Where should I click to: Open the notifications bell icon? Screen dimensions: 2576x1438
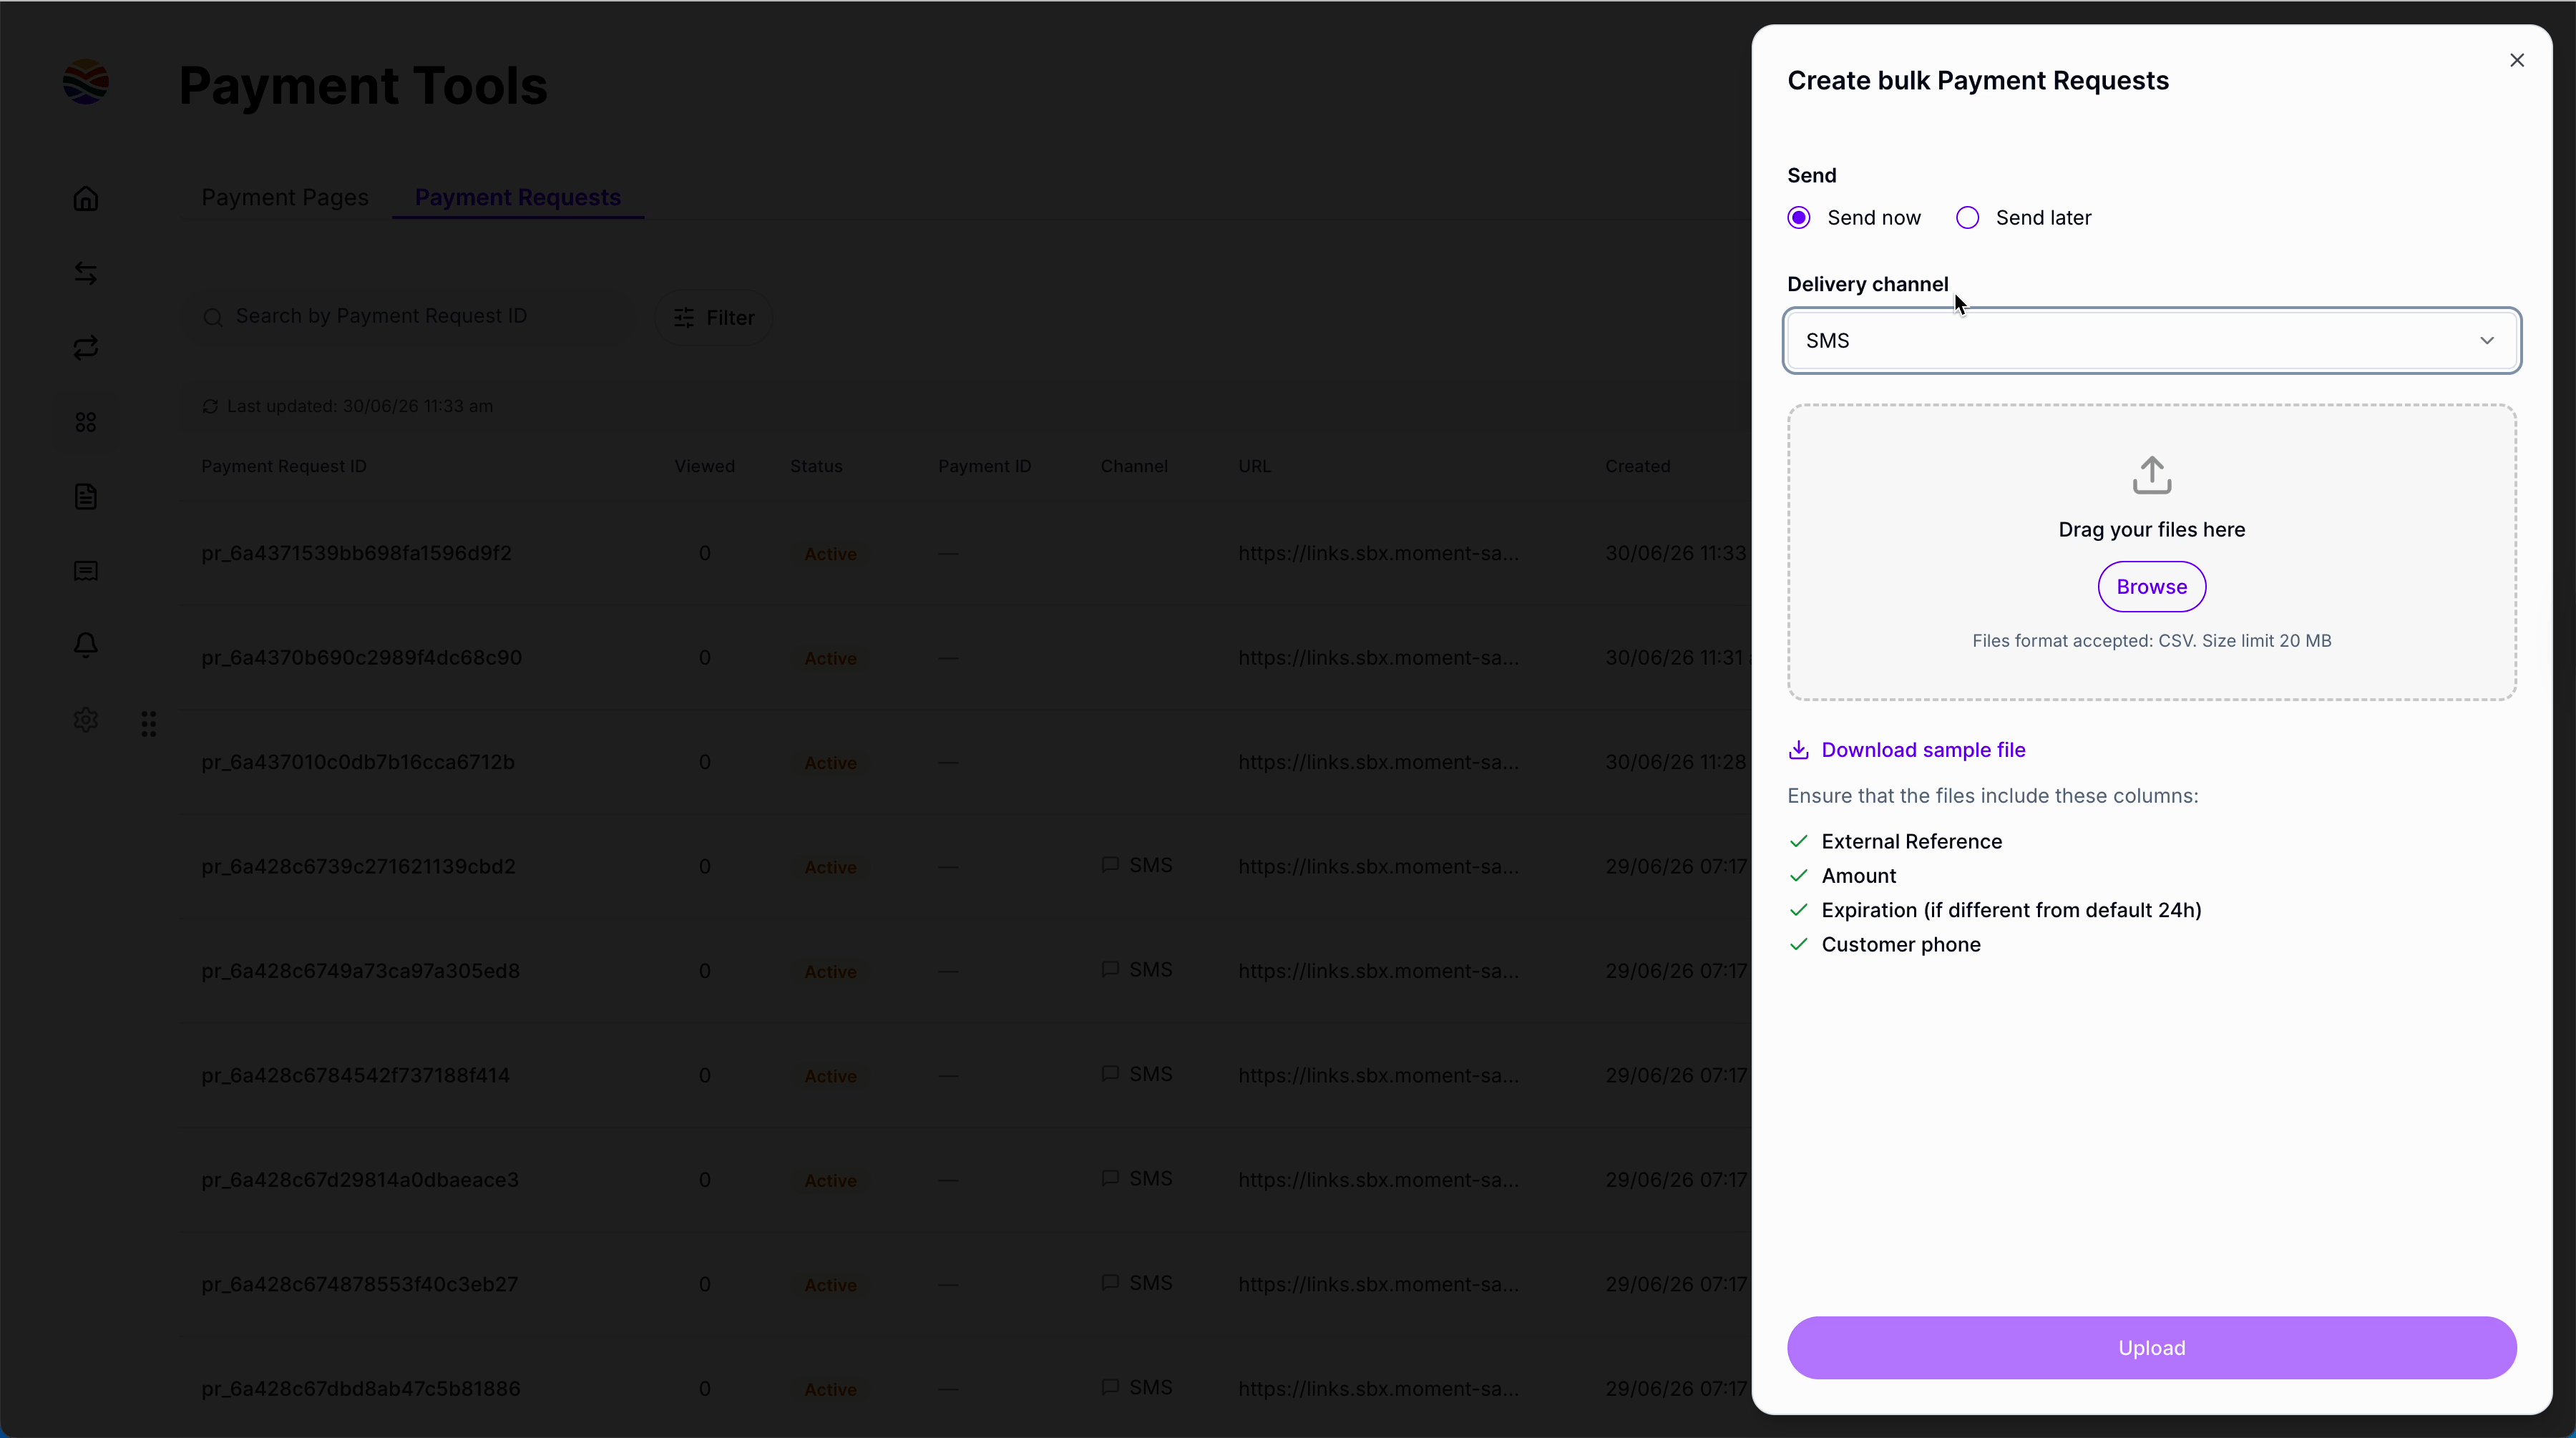tap(86, 645)
